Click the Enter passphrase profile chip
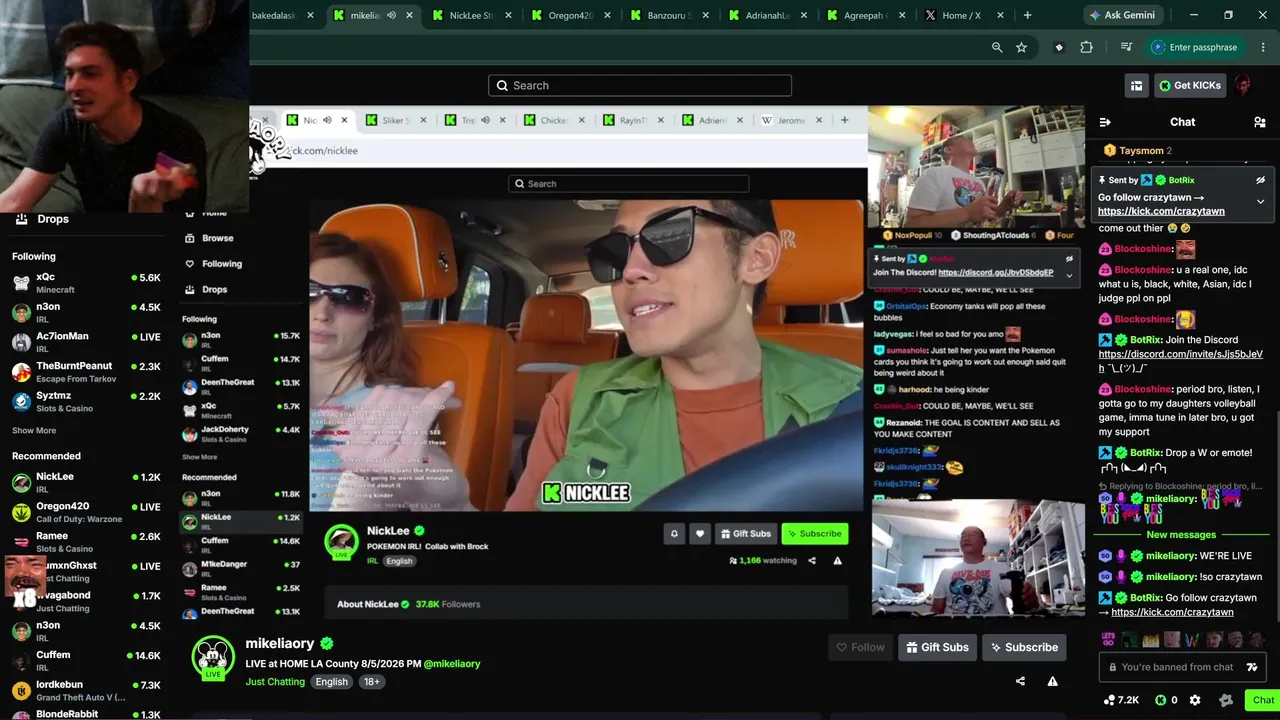This screenshot has width=1280, height=720. pos(1195,47)
